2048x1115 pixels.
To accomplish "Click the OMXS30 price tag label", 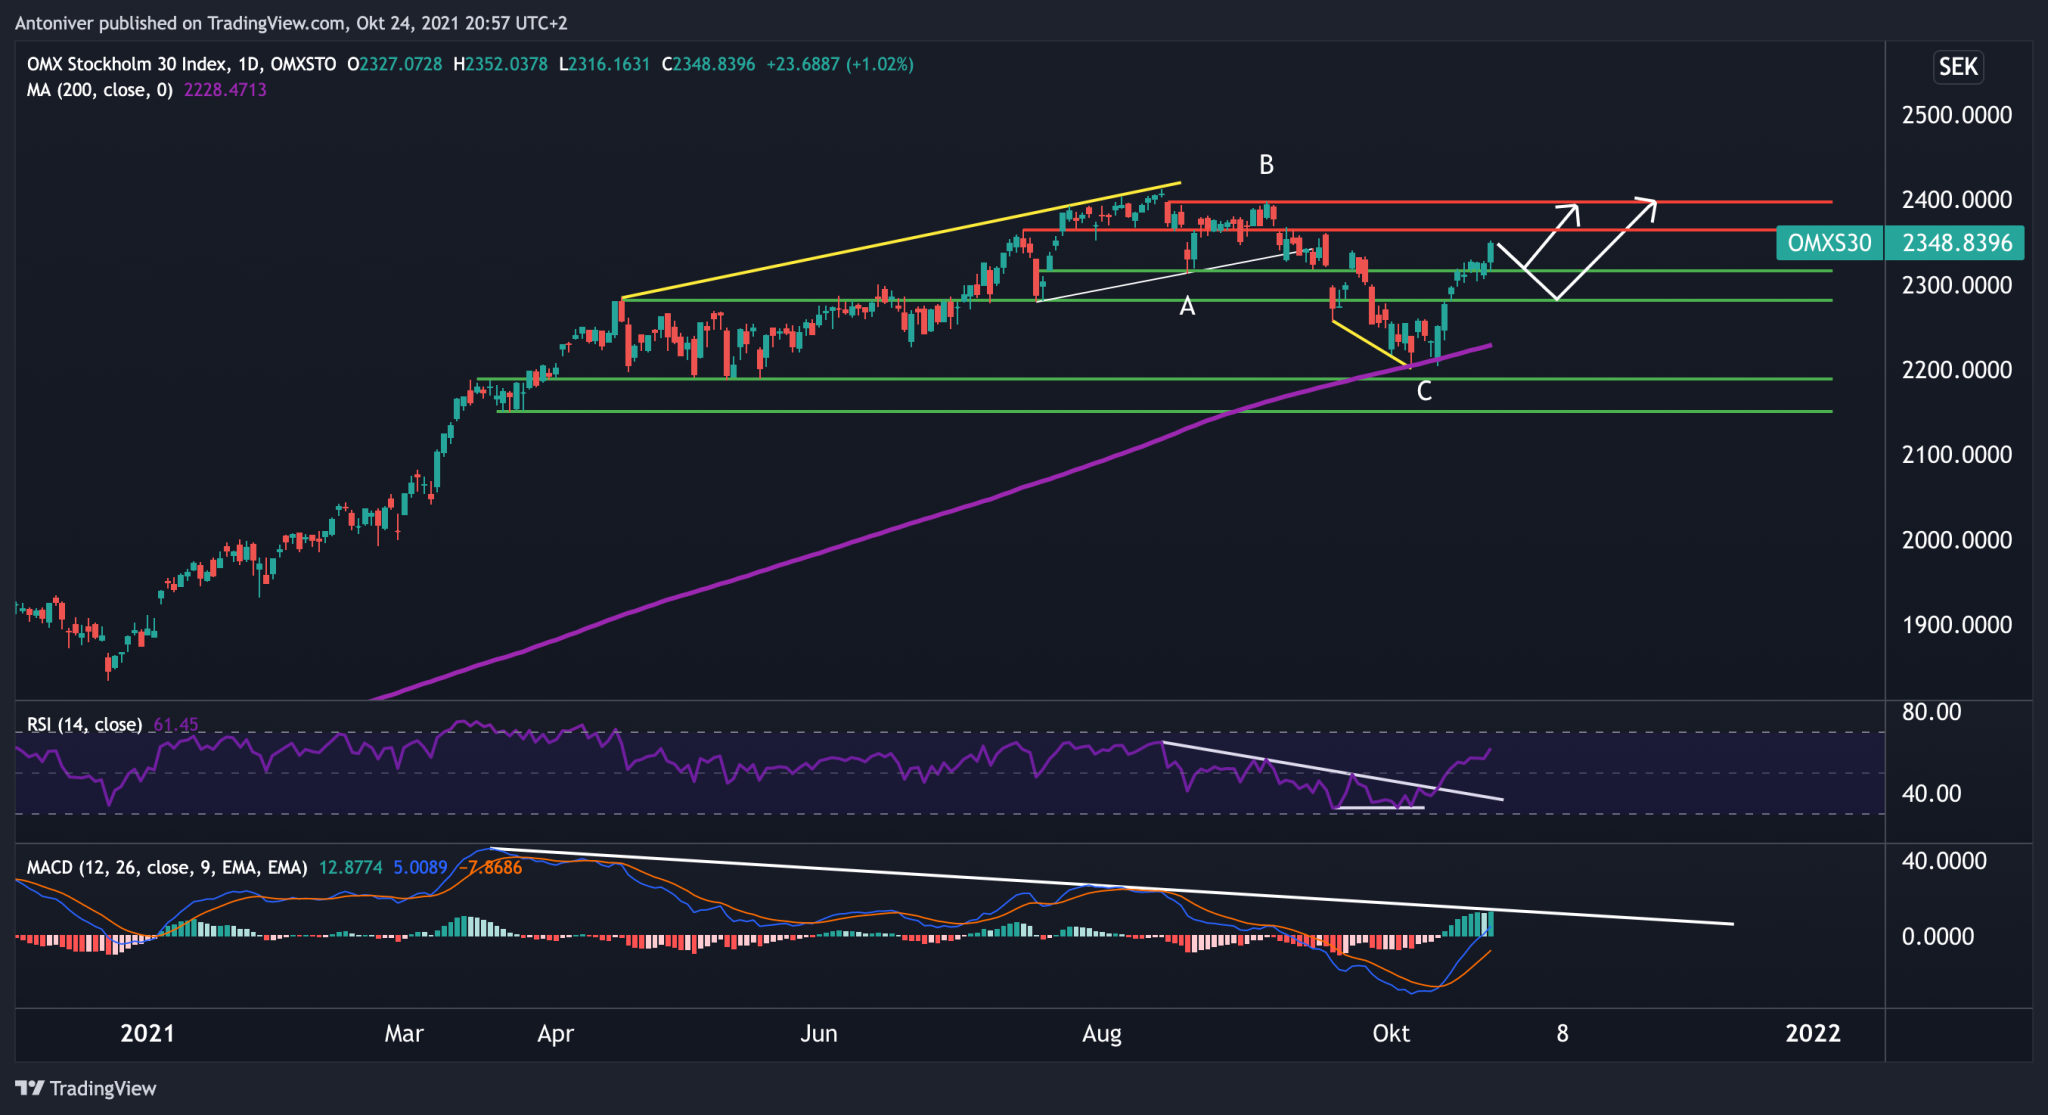I will (x=1829, y=243).
